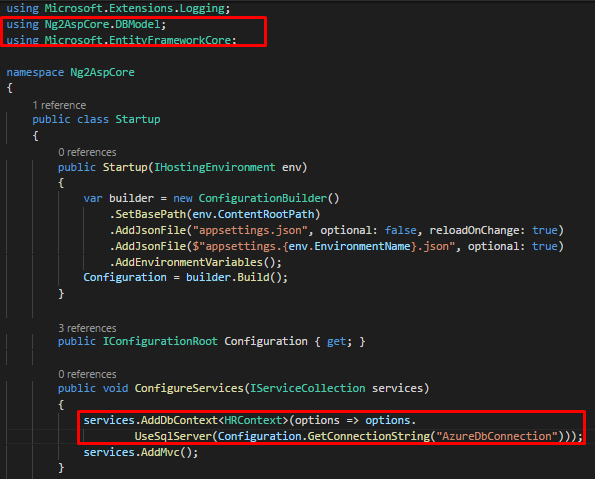Click 'services.AddMvc()' statement
Screen dimensions: 595x479
[141, 452]
